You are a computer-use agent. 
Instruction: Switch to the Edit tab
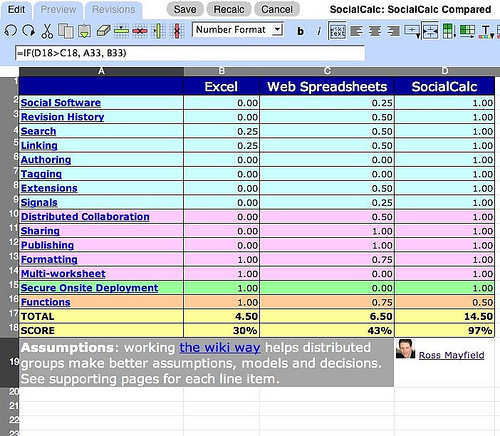tap(16, 10)
